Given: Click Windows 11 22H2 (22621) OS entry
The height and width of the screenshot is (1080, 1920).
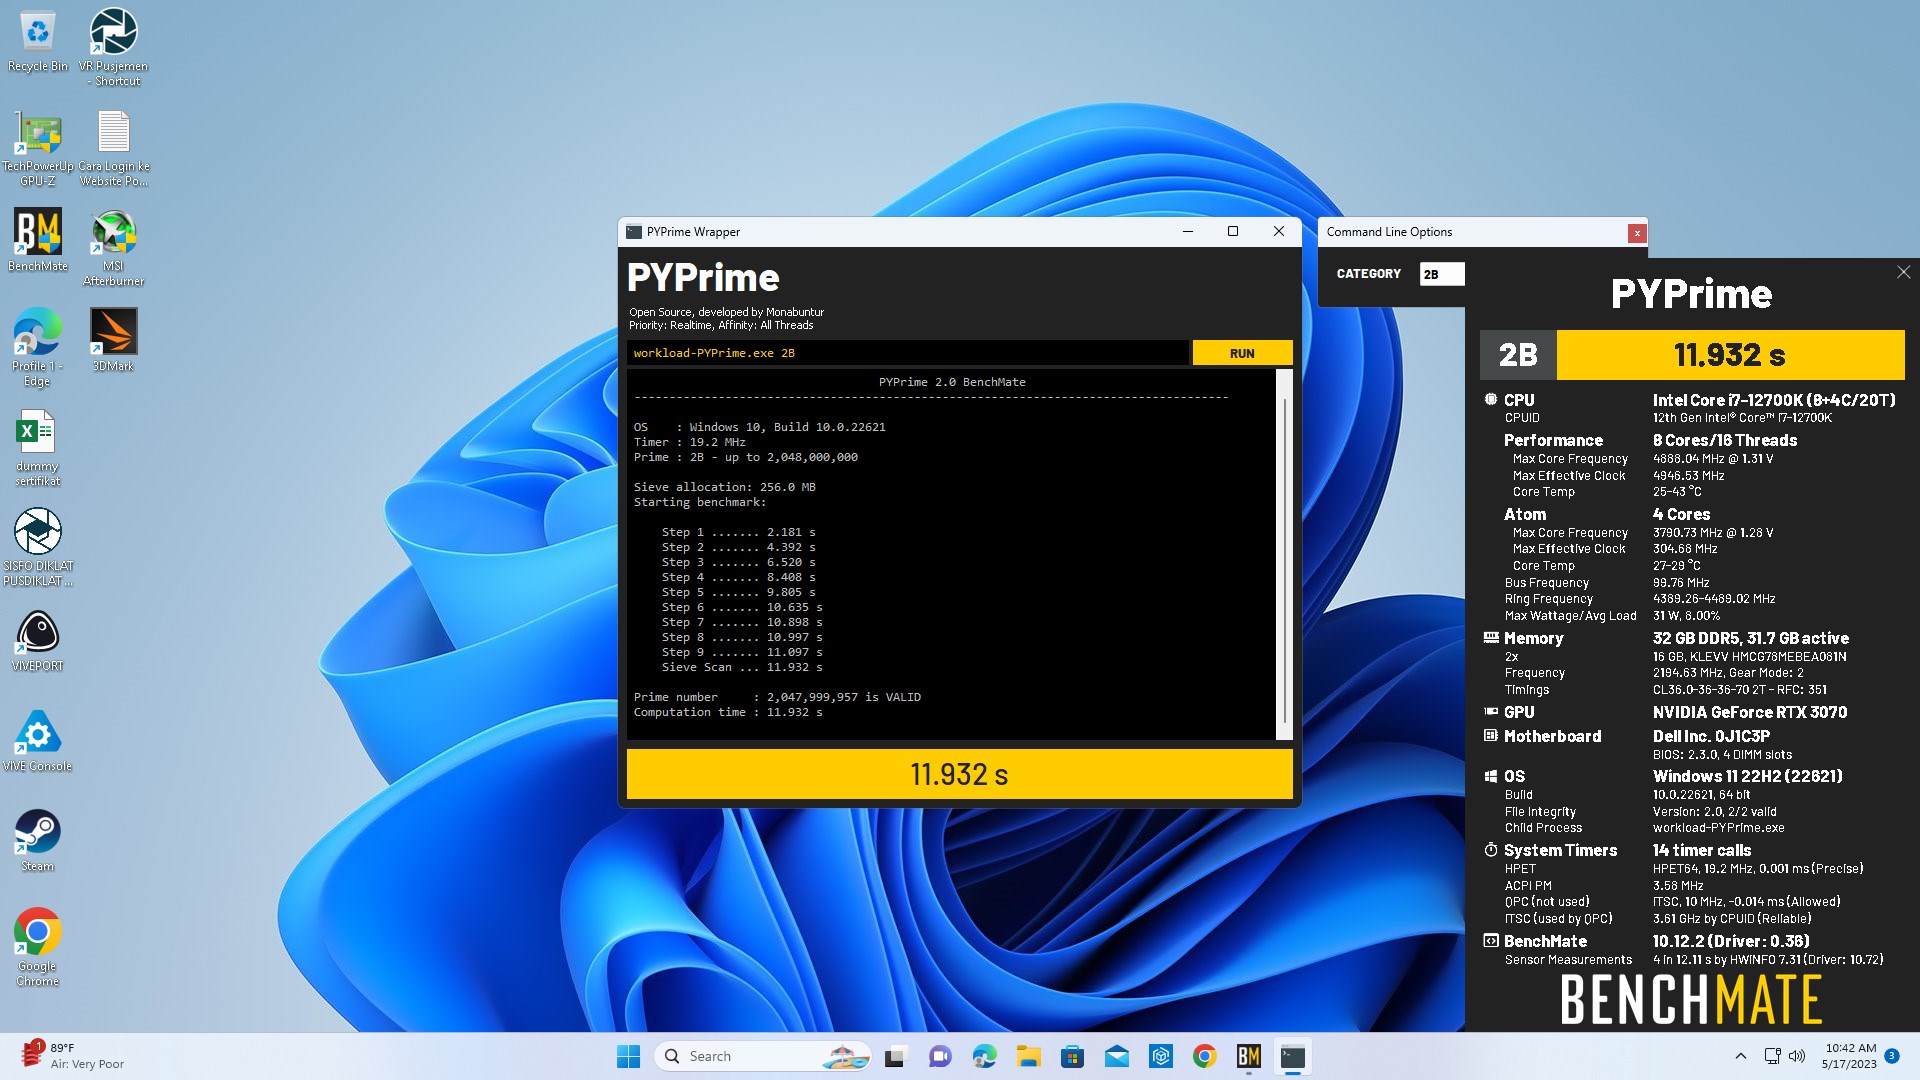Looking at the screenshot, I should 1747,776.
